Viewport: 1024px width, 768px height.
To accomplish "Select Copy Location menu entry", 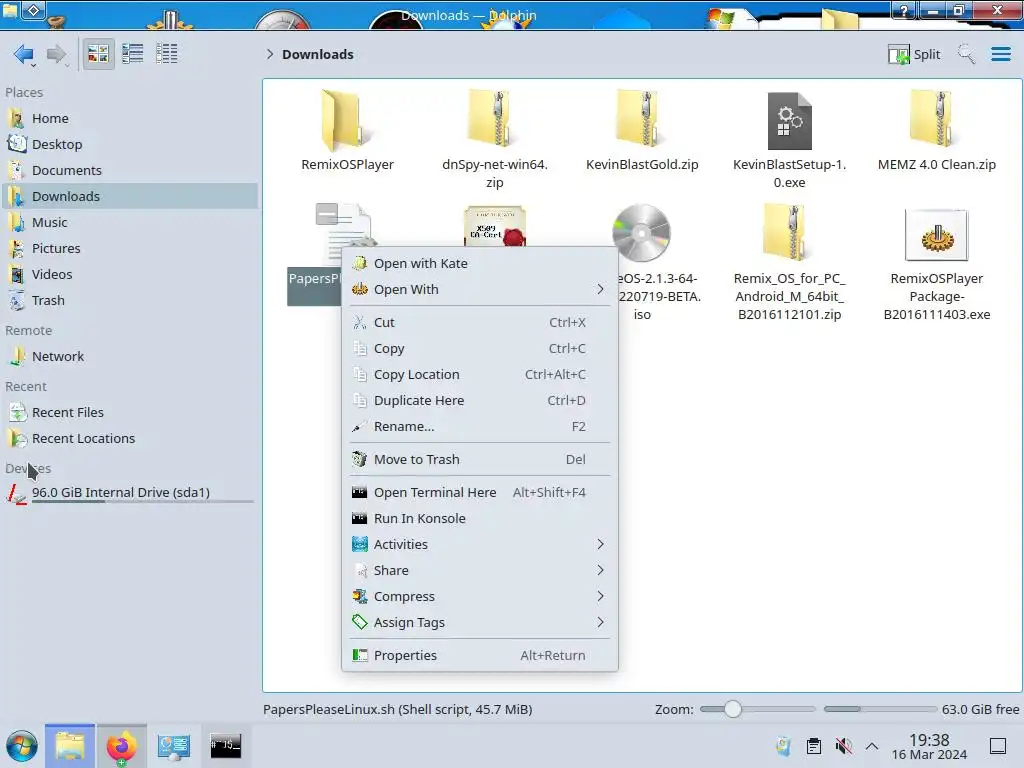I will (x=479, y=375).
